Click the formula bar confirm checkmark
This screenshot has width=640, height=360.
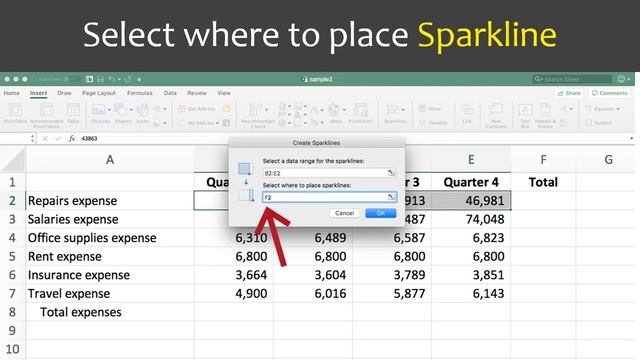[58, 138]
